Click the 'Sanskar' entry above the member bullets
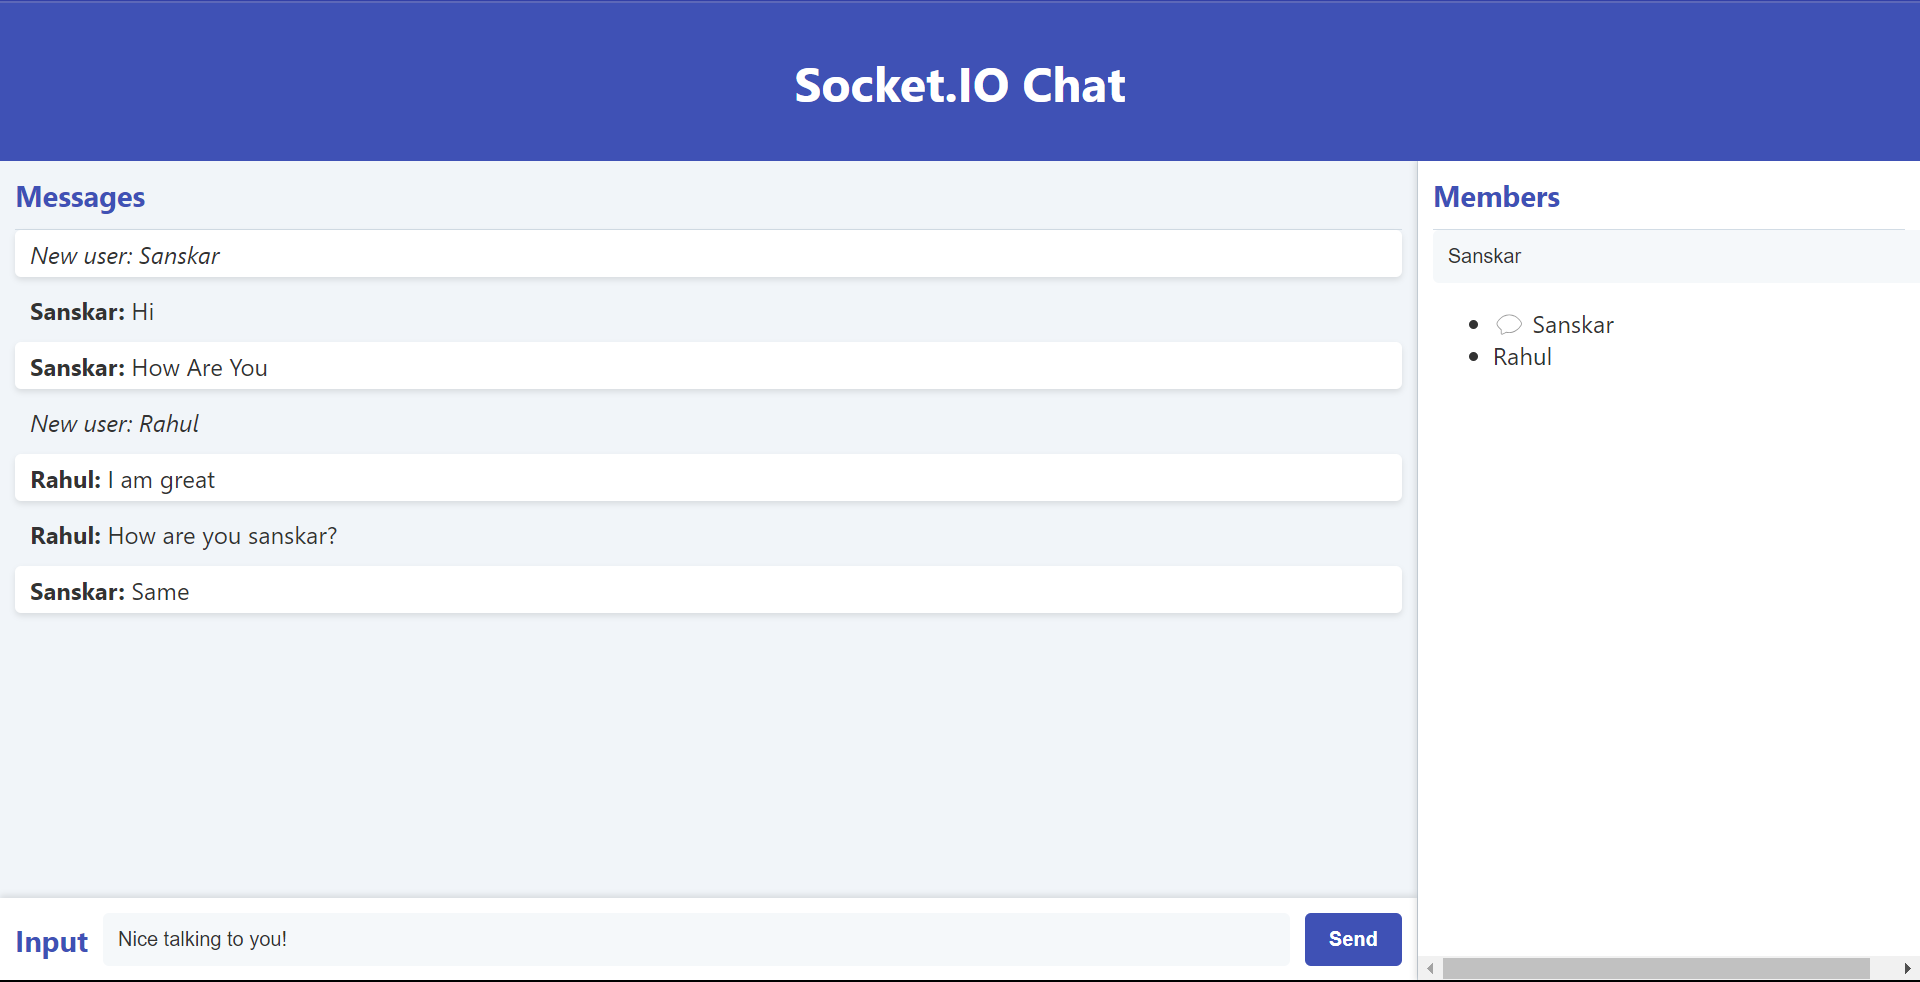Image resolution: width=1920 pixels, height=982 pixels. click(x=1484, y=256)
